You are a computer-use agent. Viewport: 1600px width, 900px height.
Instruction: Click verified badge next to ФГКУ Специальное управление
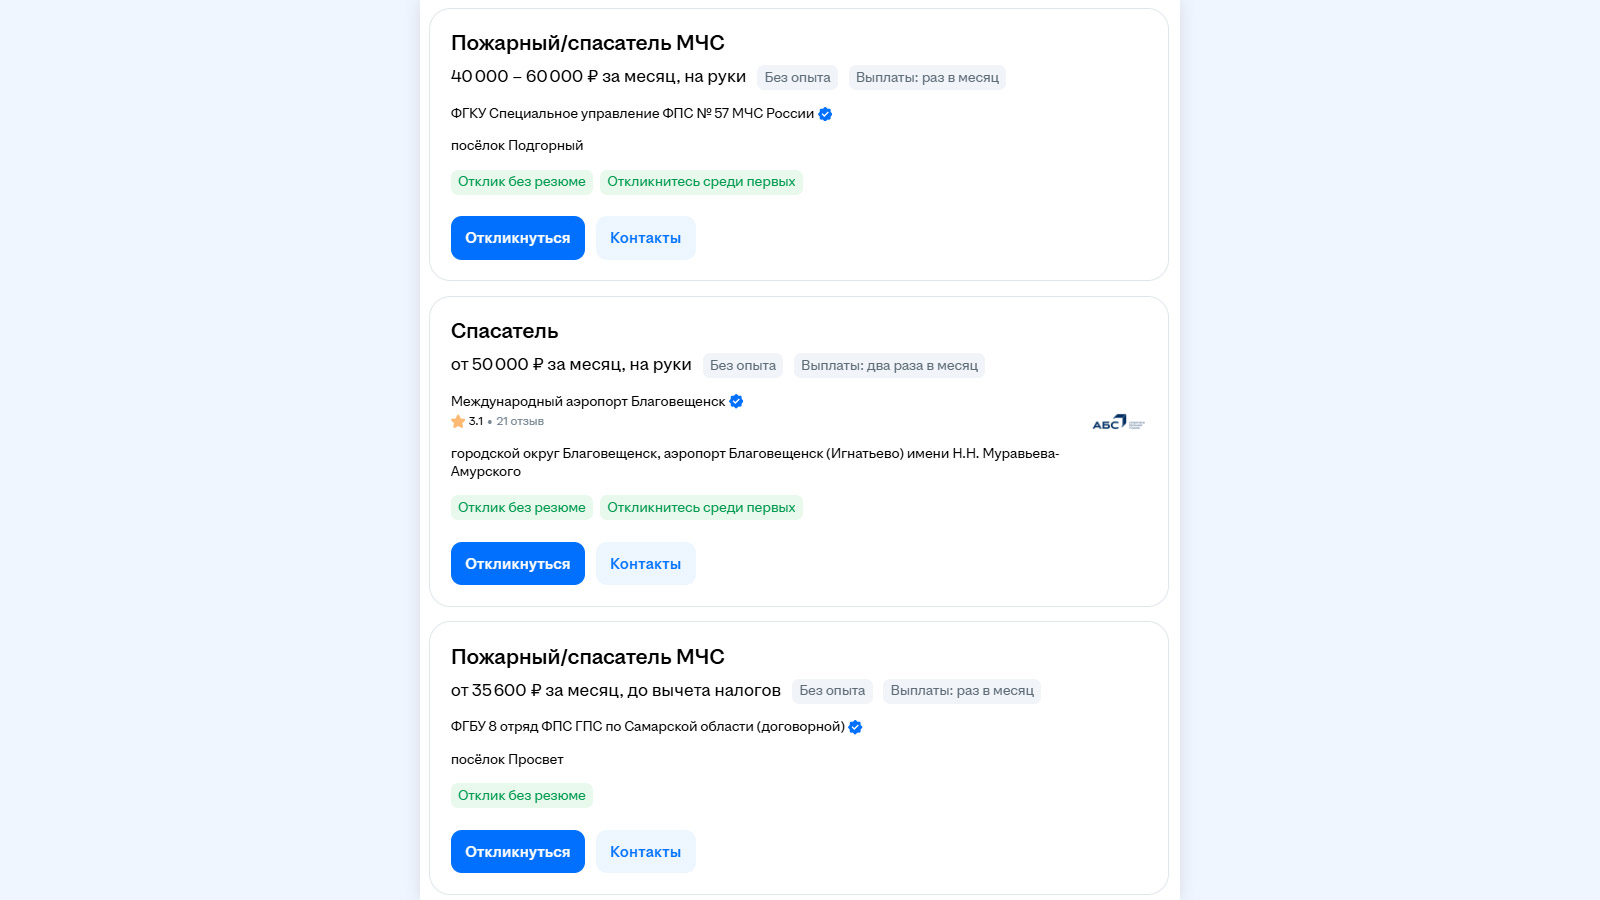click(825, 114)
